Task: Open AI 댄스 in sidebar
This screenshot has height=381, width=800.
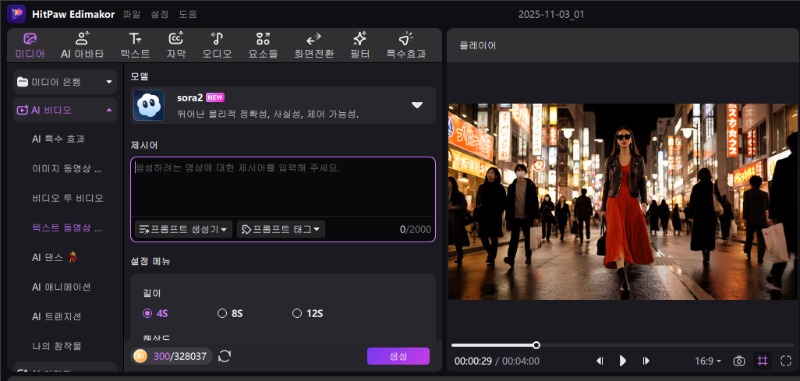Action: pyautogui.click(x=55, y=258)
